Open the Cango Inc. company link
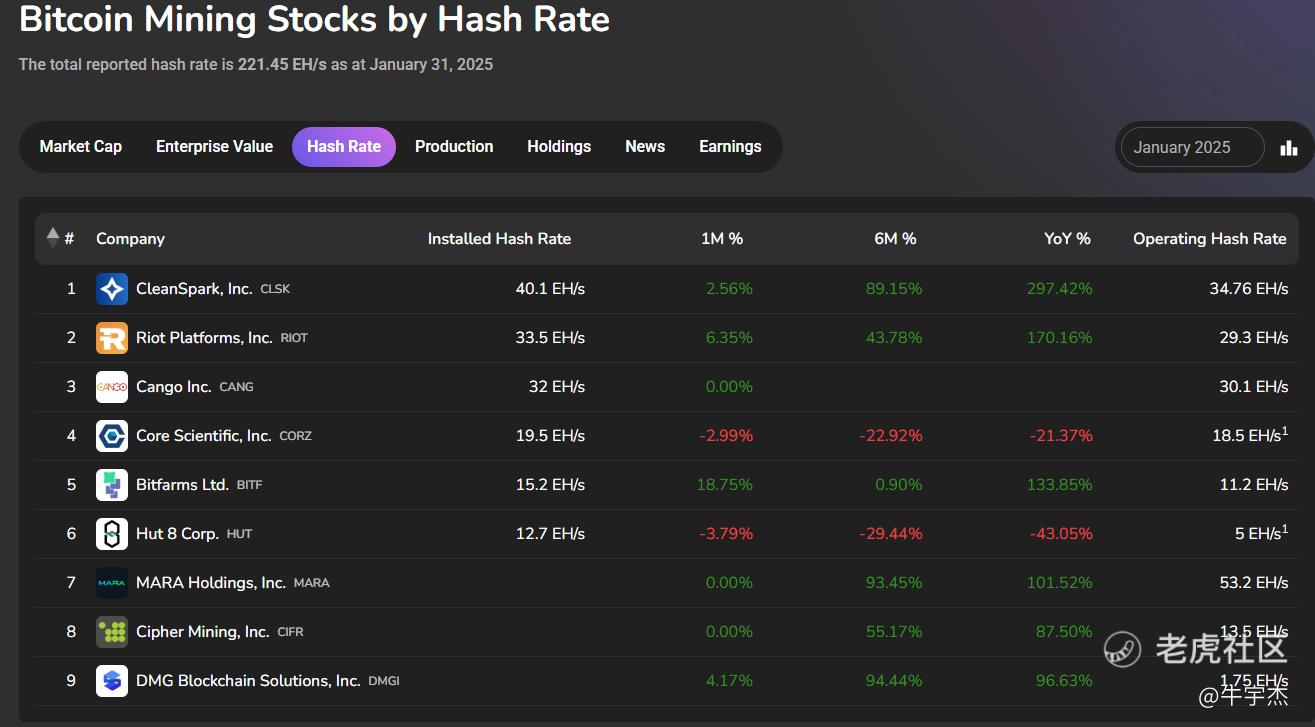 (x=174, y=387)
